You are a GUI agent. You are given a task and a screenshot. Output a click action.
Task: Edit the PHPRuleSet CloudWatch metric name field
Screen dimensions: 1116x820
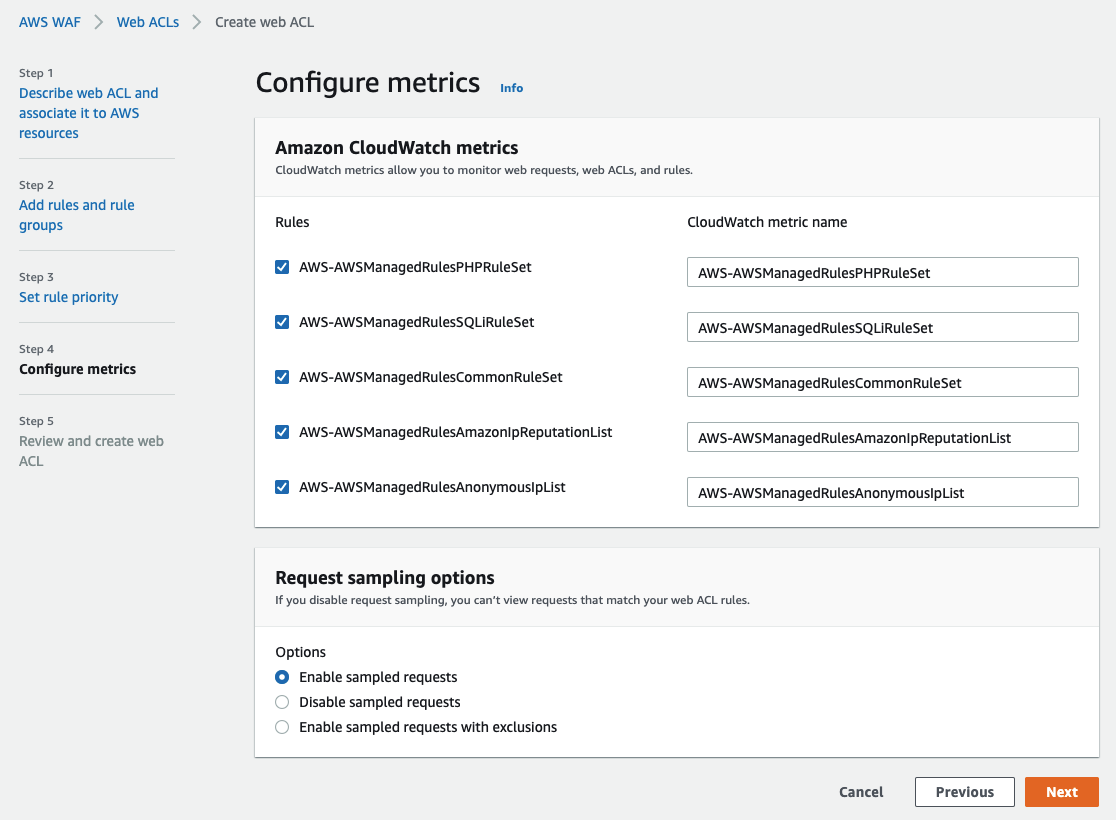click(x=882, y=272)
